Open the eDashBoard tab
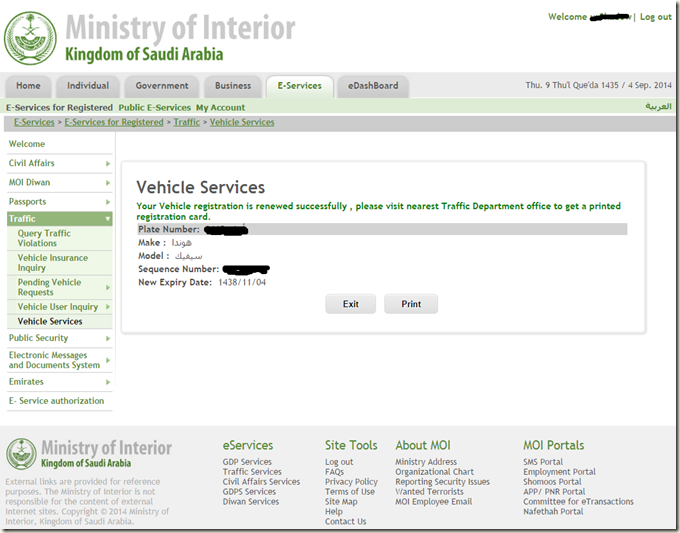This screenshot has width=680, height=533. coord(373,86)
